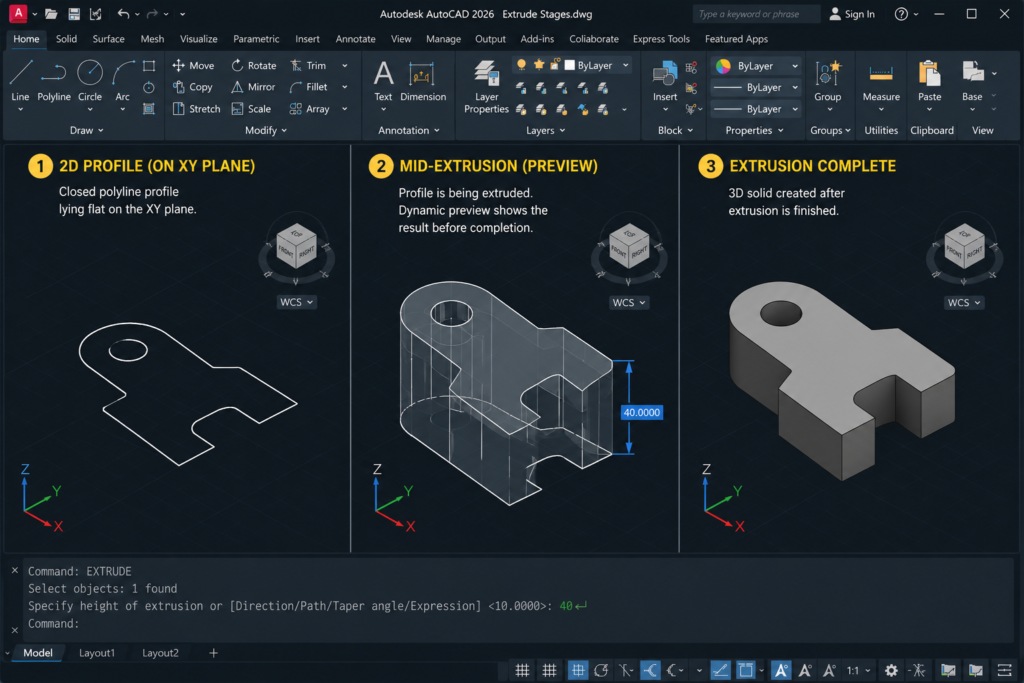
Task: Click the Measure tool
Action: coord(881,80)
